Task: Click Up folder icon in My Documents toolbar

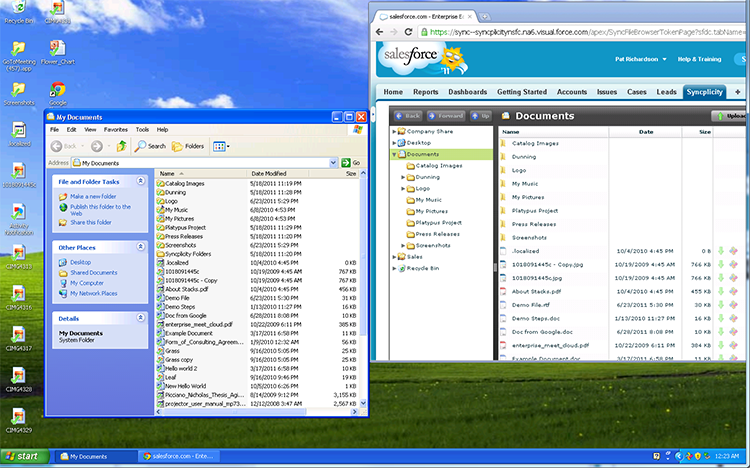Action: click(121, 146)
